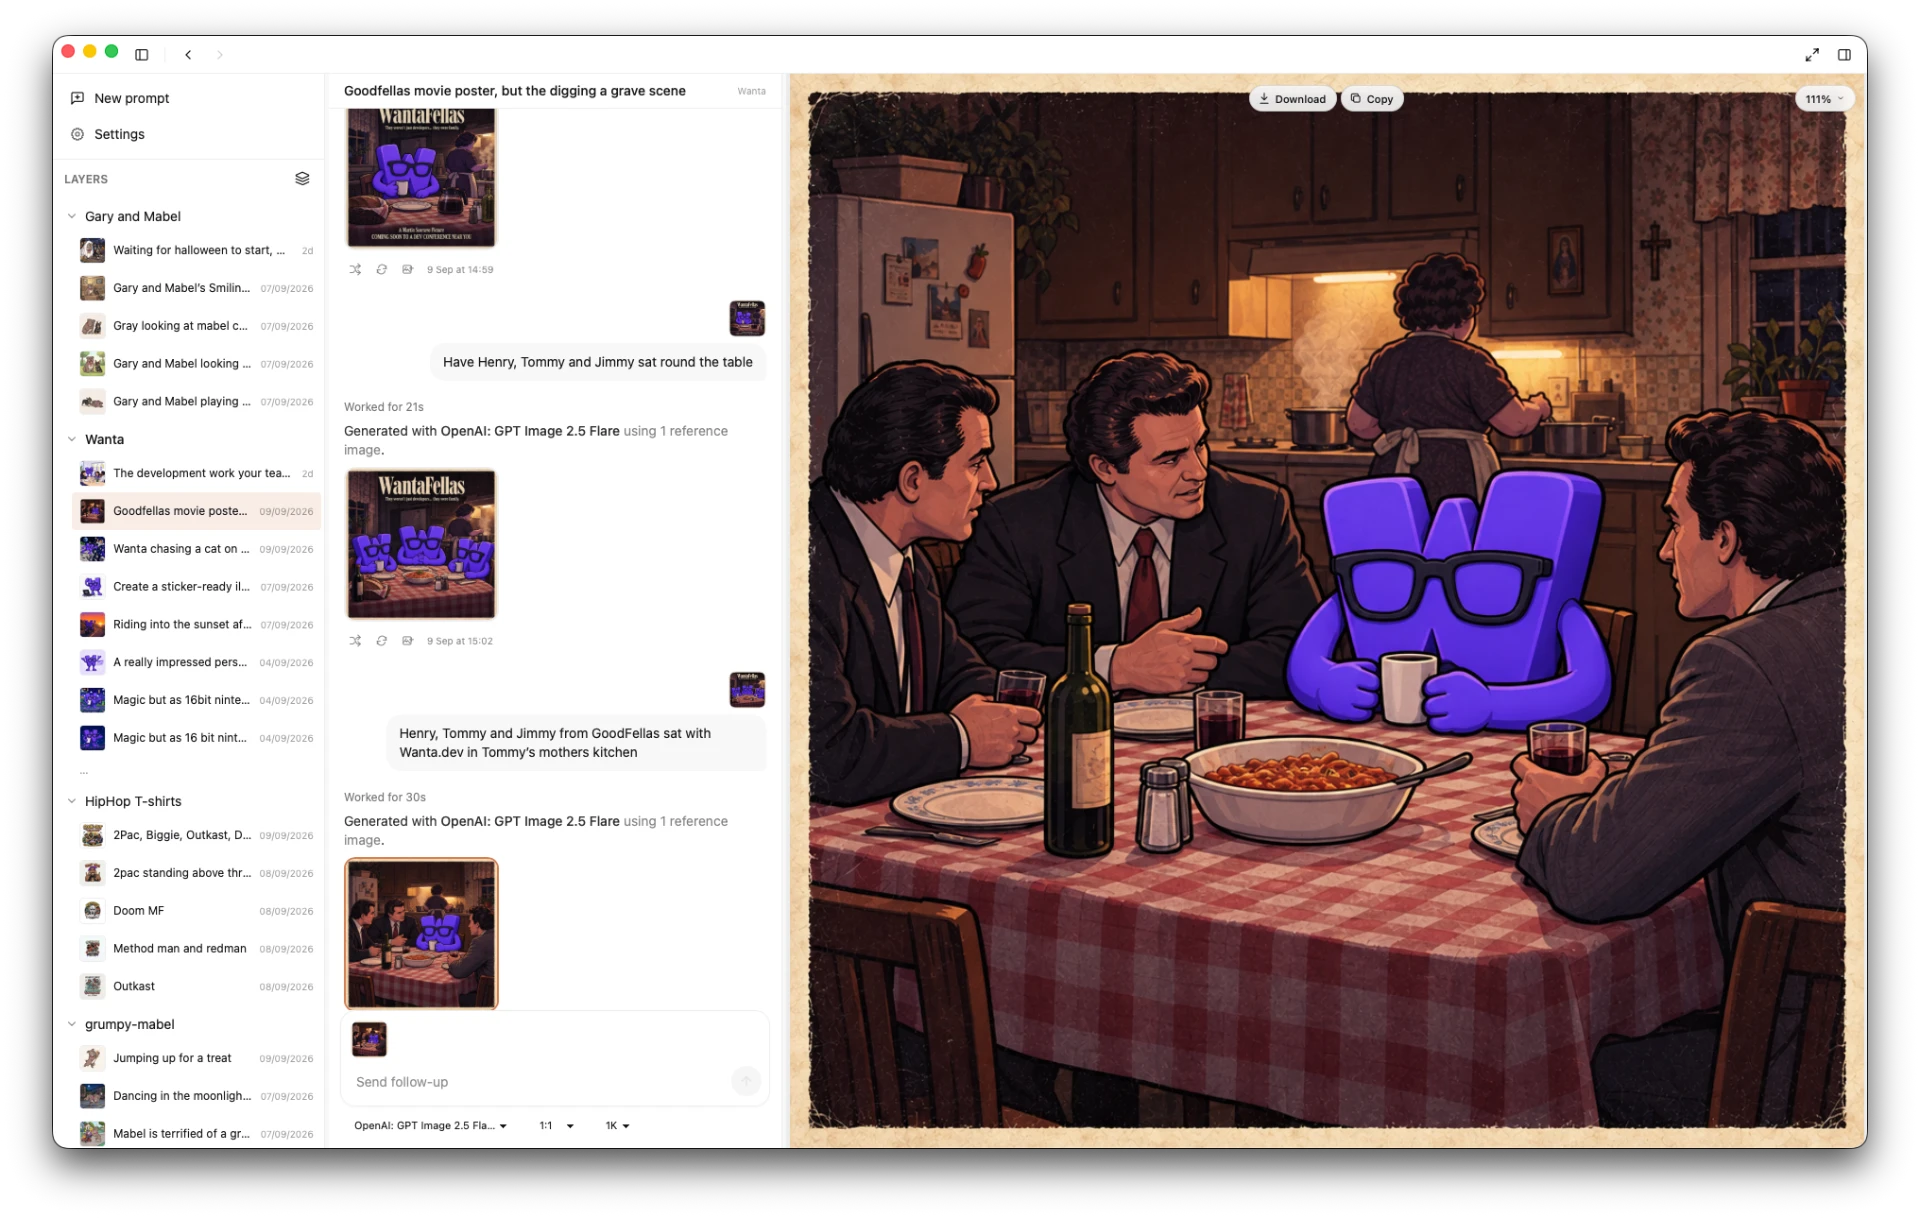Viewport: 1920px width, 1218px height.
Task: Go back with the left arrow
Action: point(188,55)
